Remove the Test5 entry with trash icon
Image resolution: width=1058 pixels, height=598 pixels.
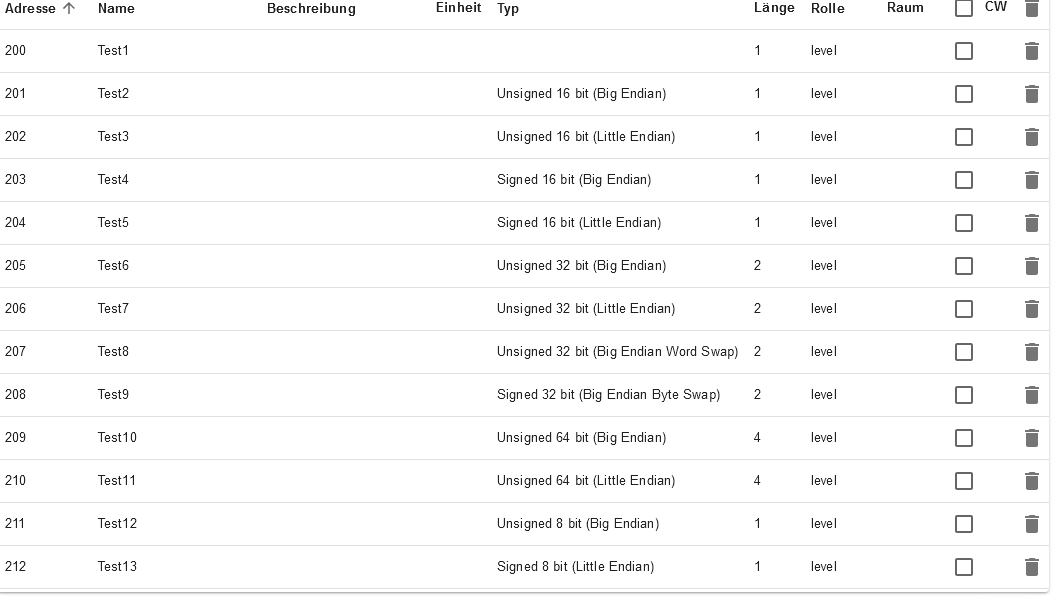[1032, 223]
